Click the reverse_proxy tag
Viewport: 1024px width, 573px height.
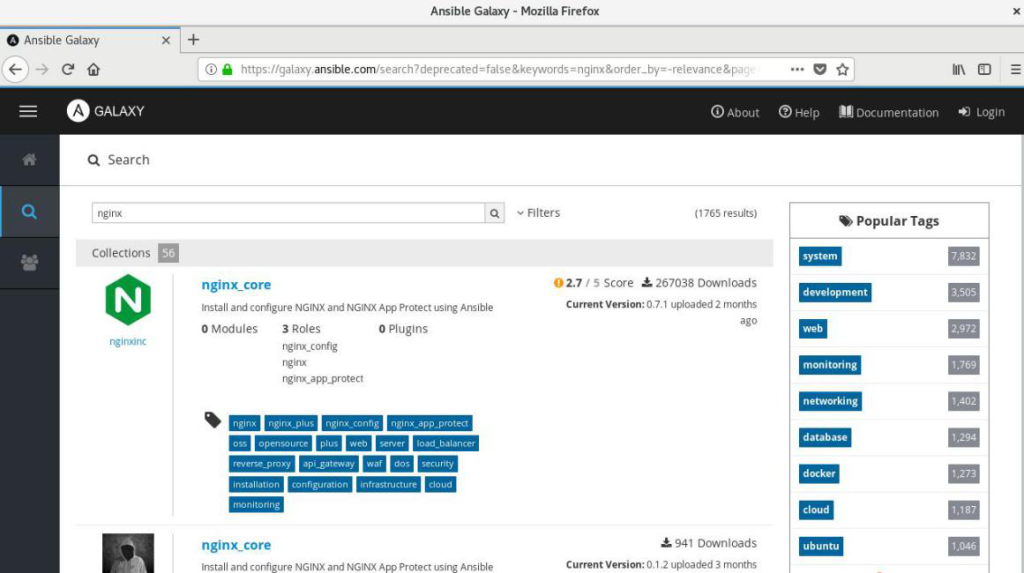point(261,464)
